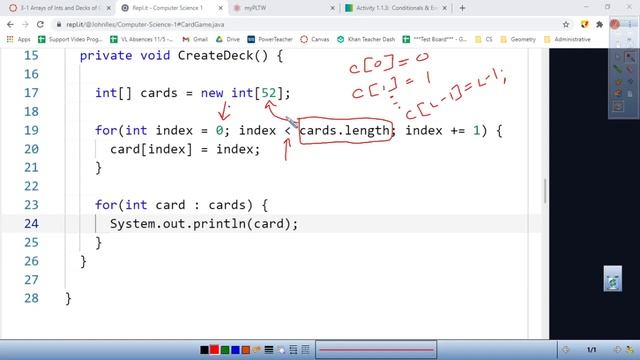Open the PowerTeacher bookmark
This screenshot has width=640, height=360.
270,39
